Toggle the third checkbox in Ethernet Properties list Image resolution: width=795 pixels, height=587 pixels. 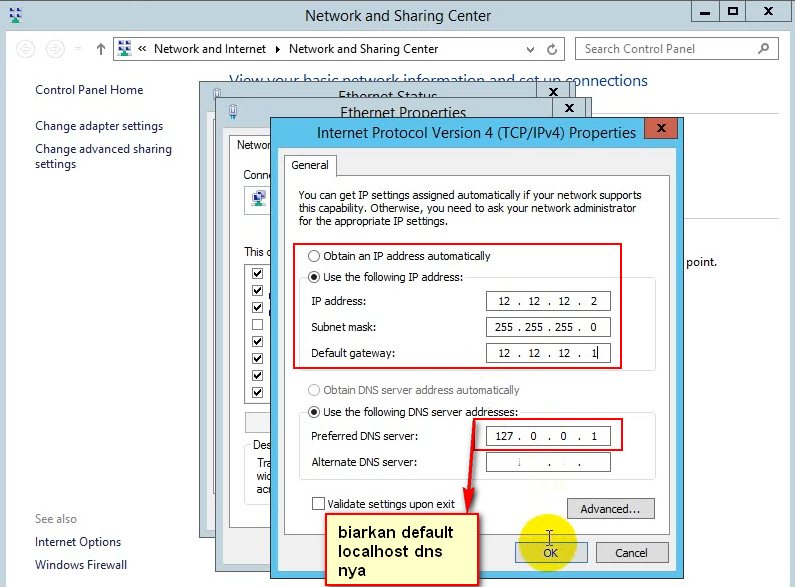(x=258, y=308)
